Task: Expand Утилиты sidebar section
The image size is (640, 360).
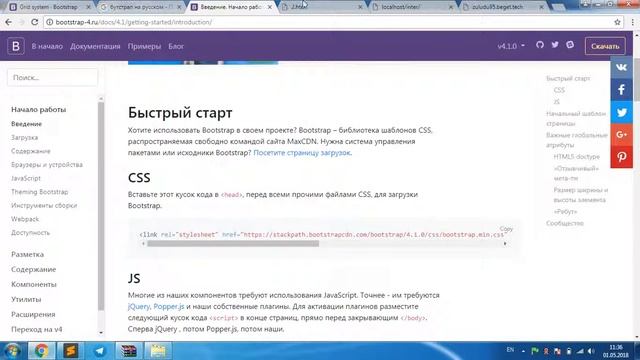Action: click(26, 299)
